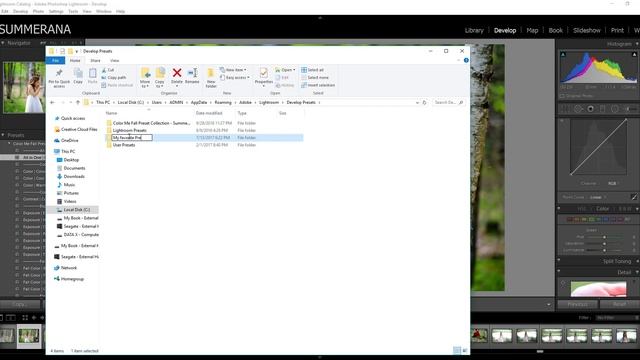Click the address bar refresh icon
The image size is (640, 360).
click(424, 102)
